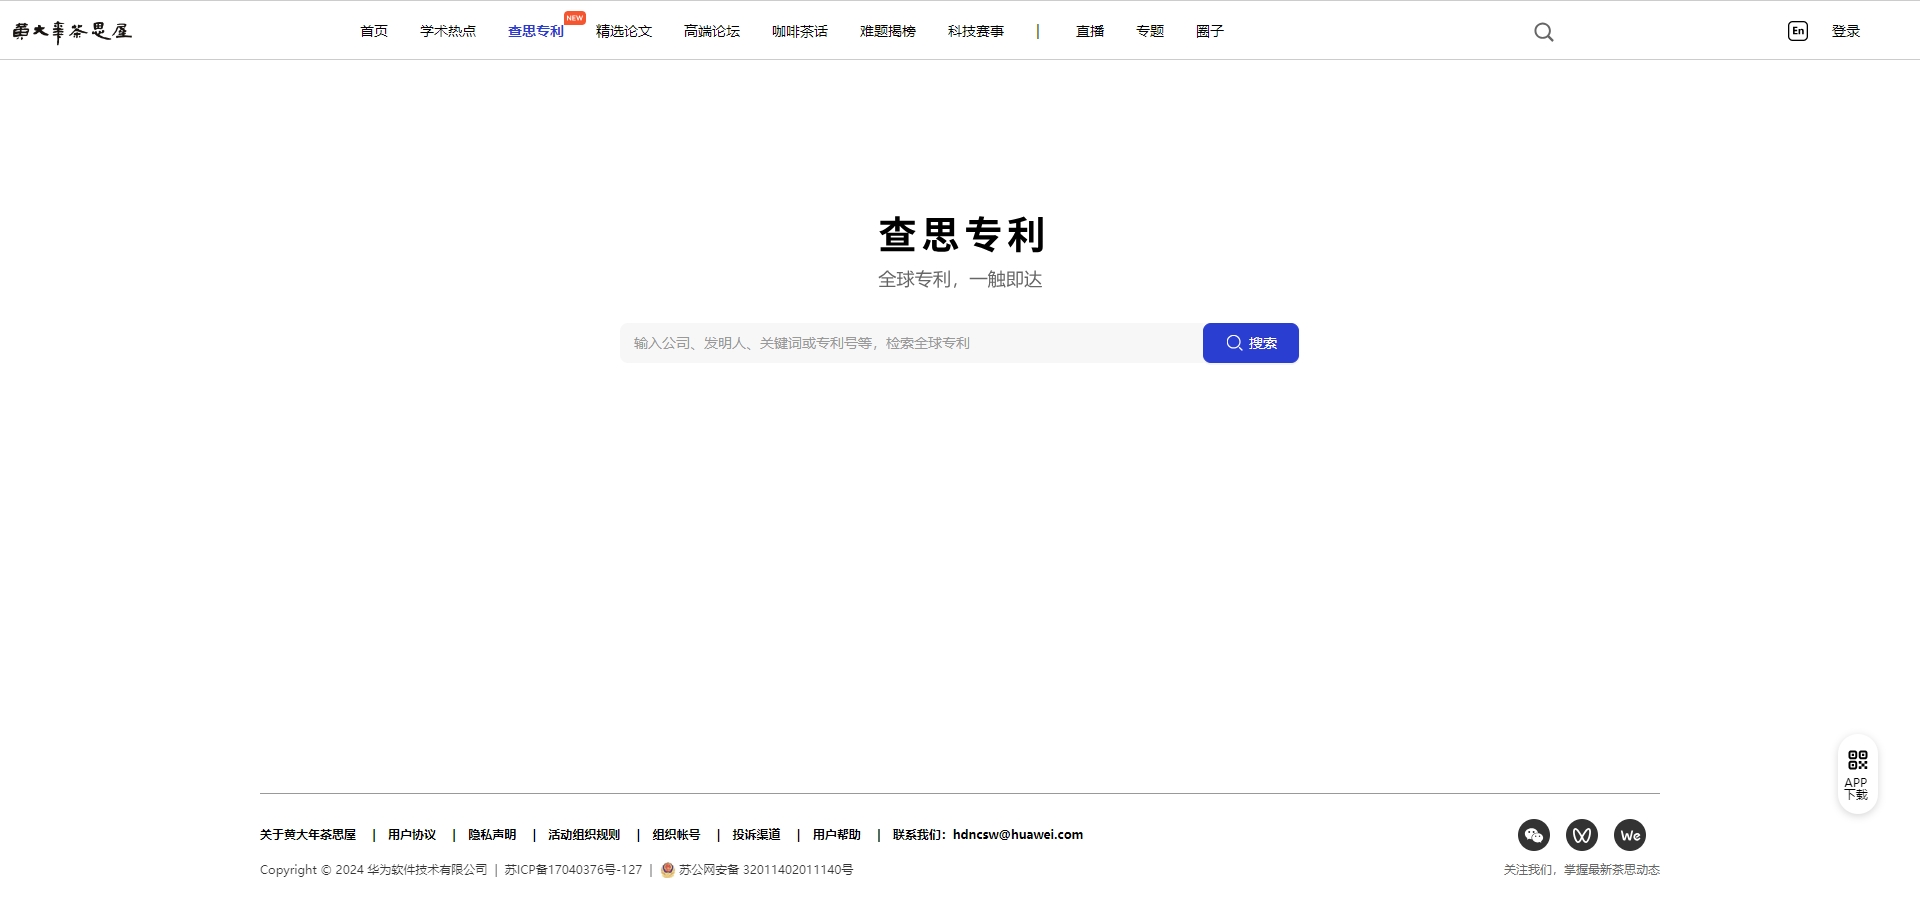This screenshot has height=919, width=1920.
Task: Click the hdncsw@huawei.com contact email
Action: tap(1017, 834)
